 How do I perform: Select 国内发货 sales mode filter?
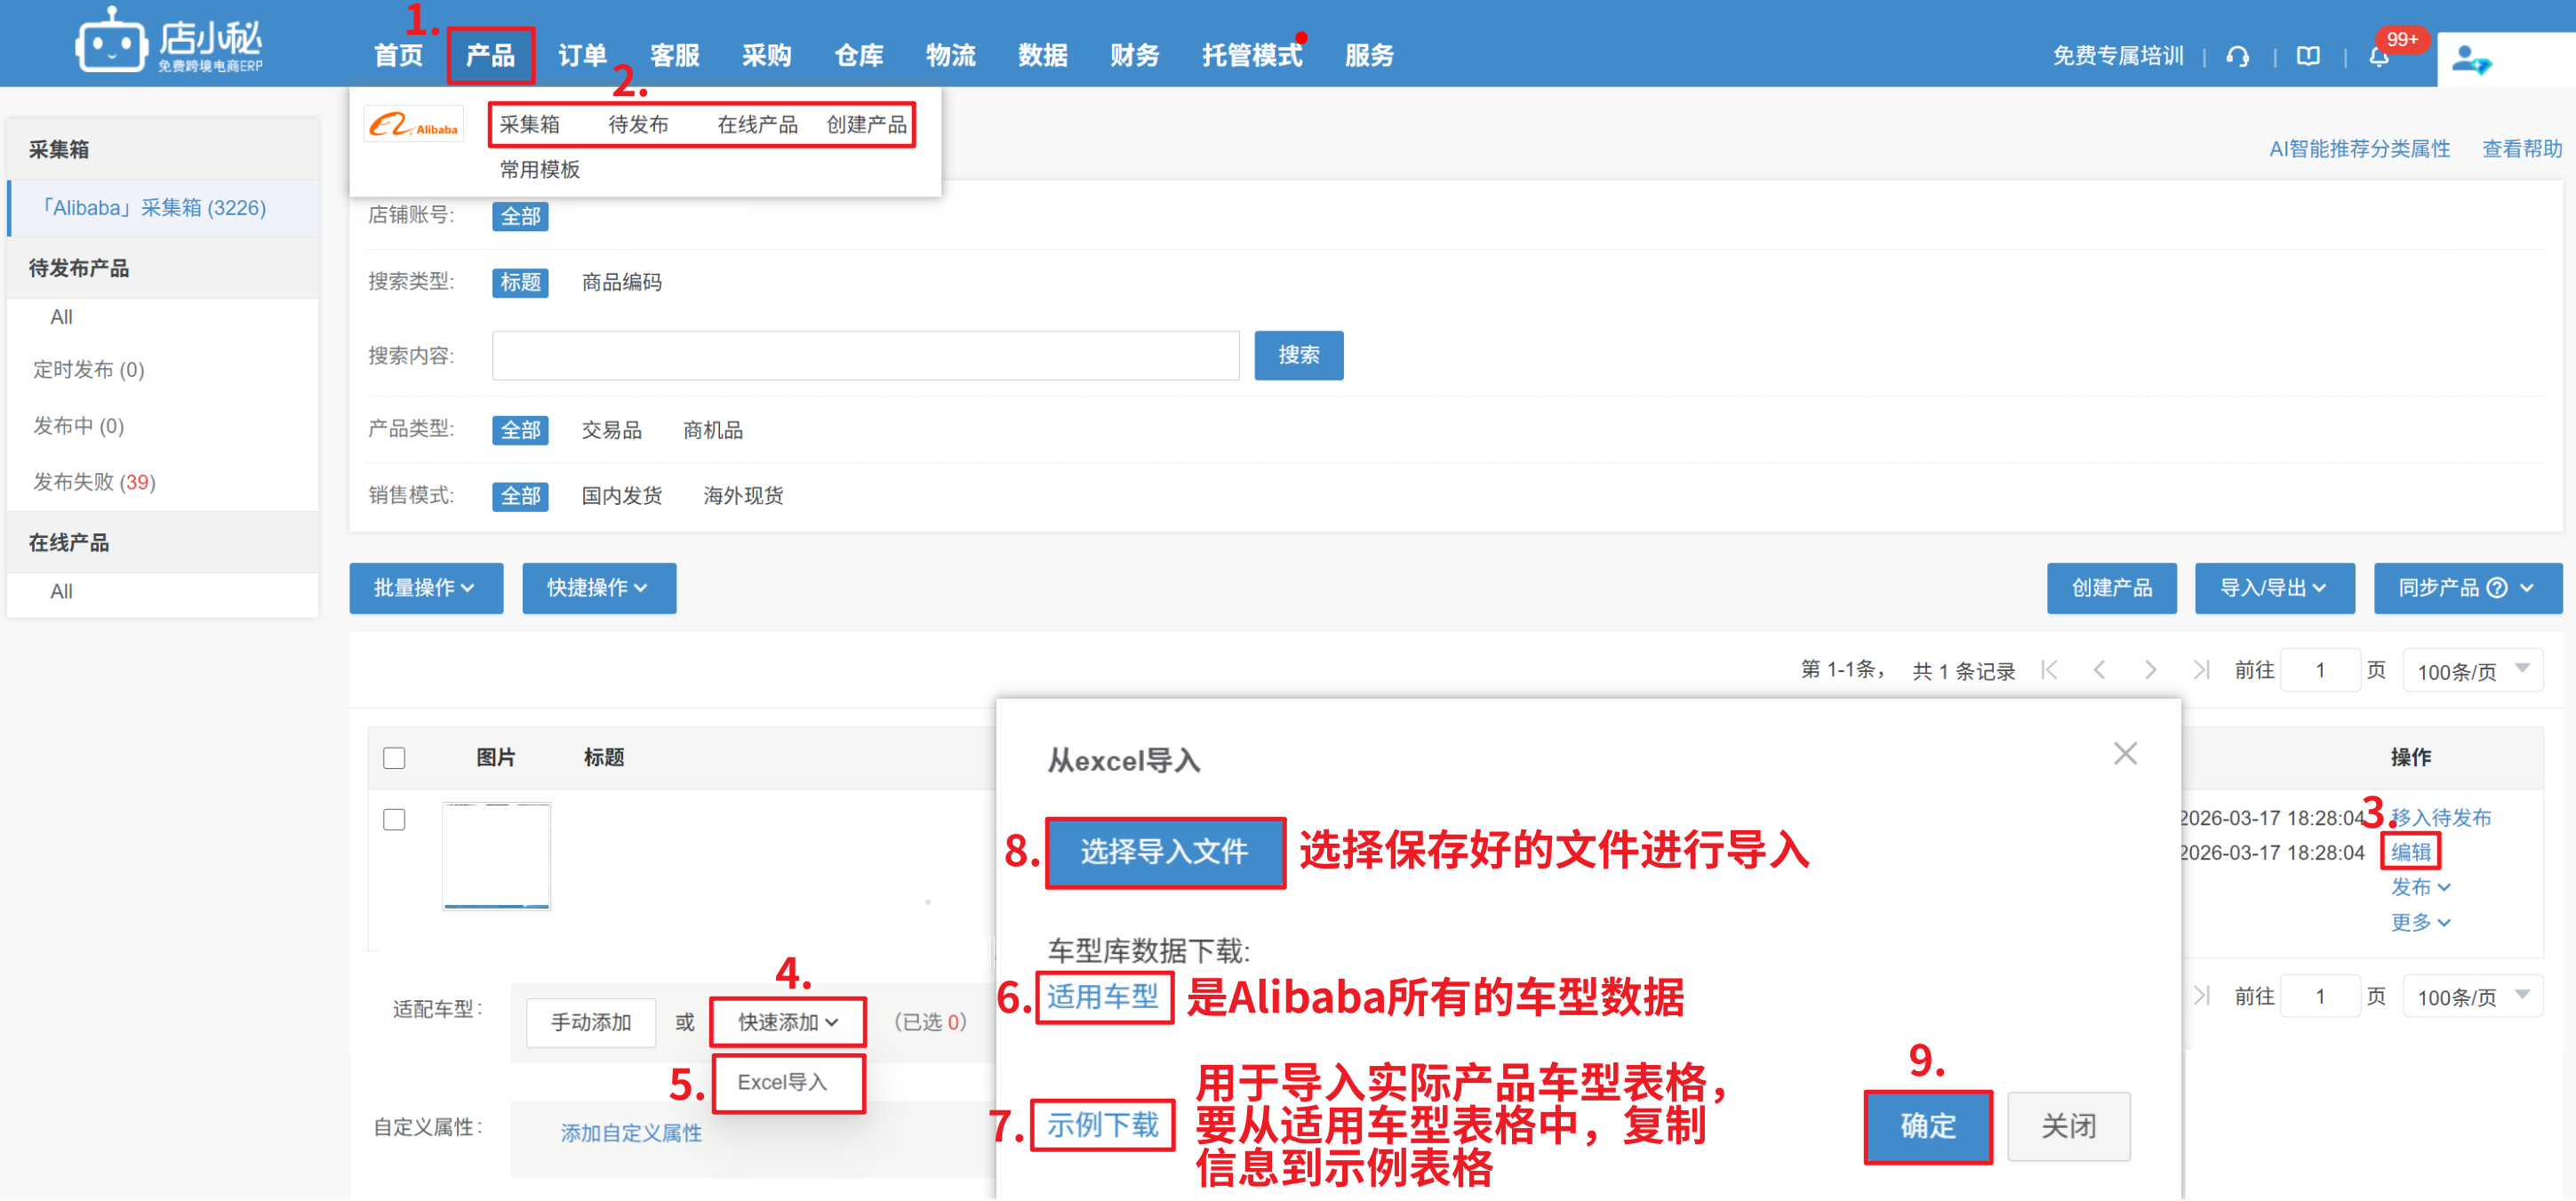(x=621, y=495)
